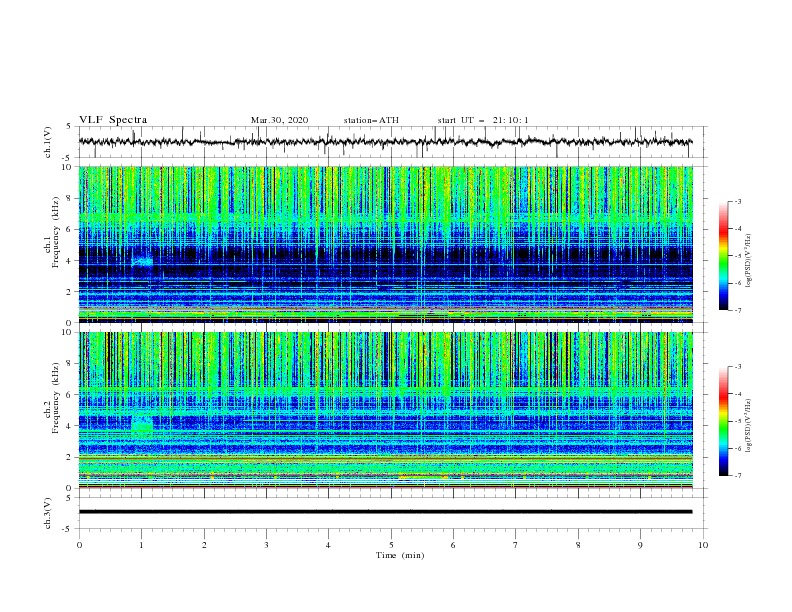Viewport: 792px width, 612px height.
Task: Click the ch.1 "Frequency (kHz)" axis label
Action: click(55, 232)
